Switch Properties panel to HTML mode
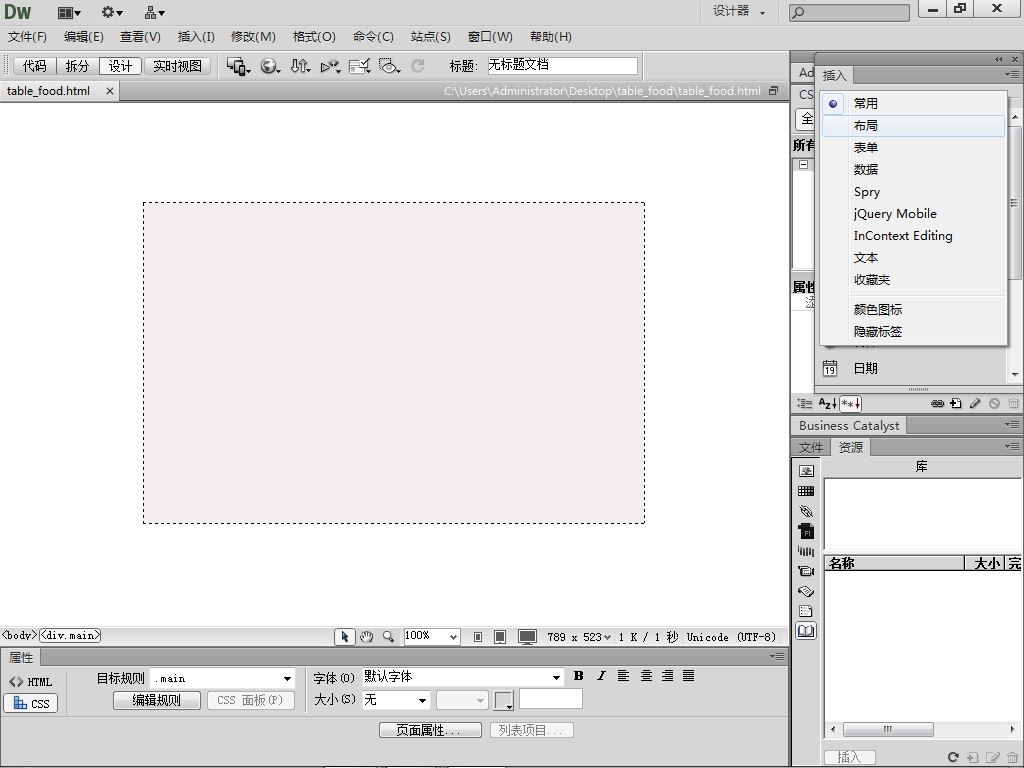 (x=31, y=682)
